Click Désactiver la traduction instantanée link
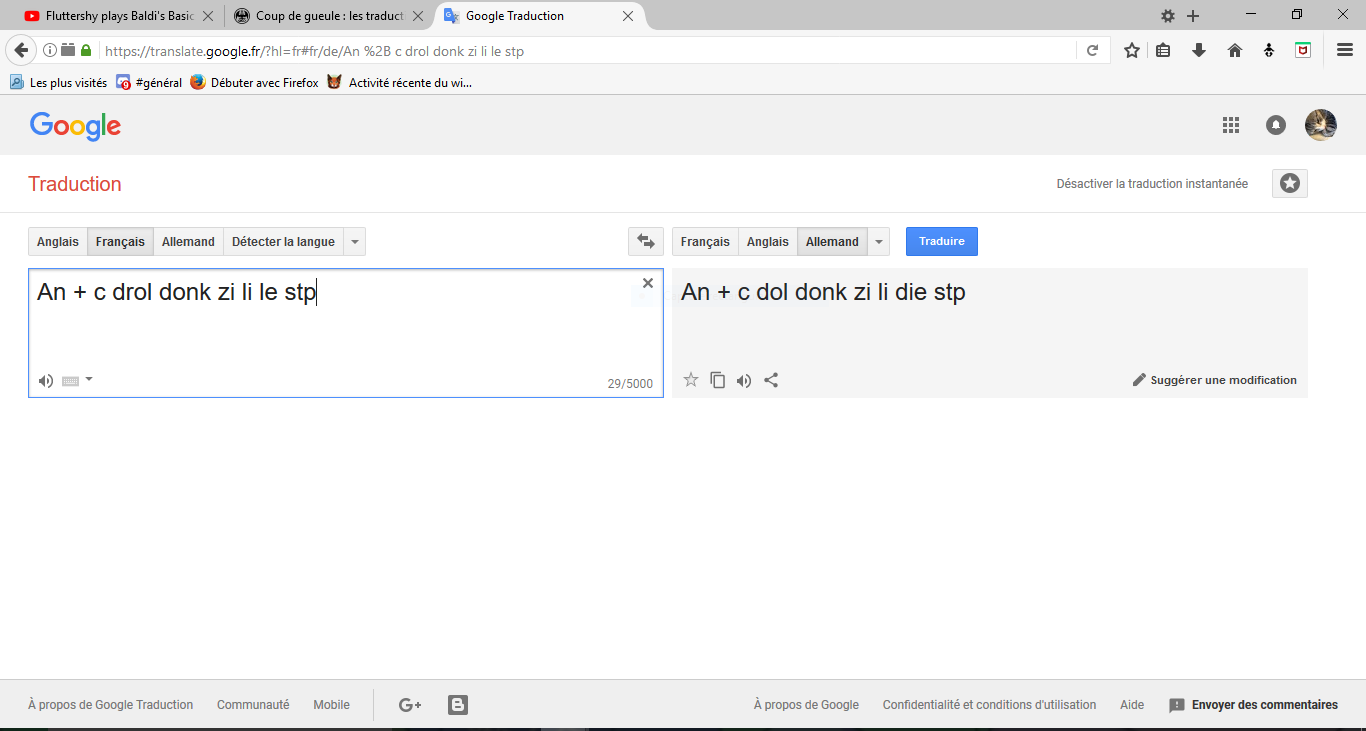 1152,184
